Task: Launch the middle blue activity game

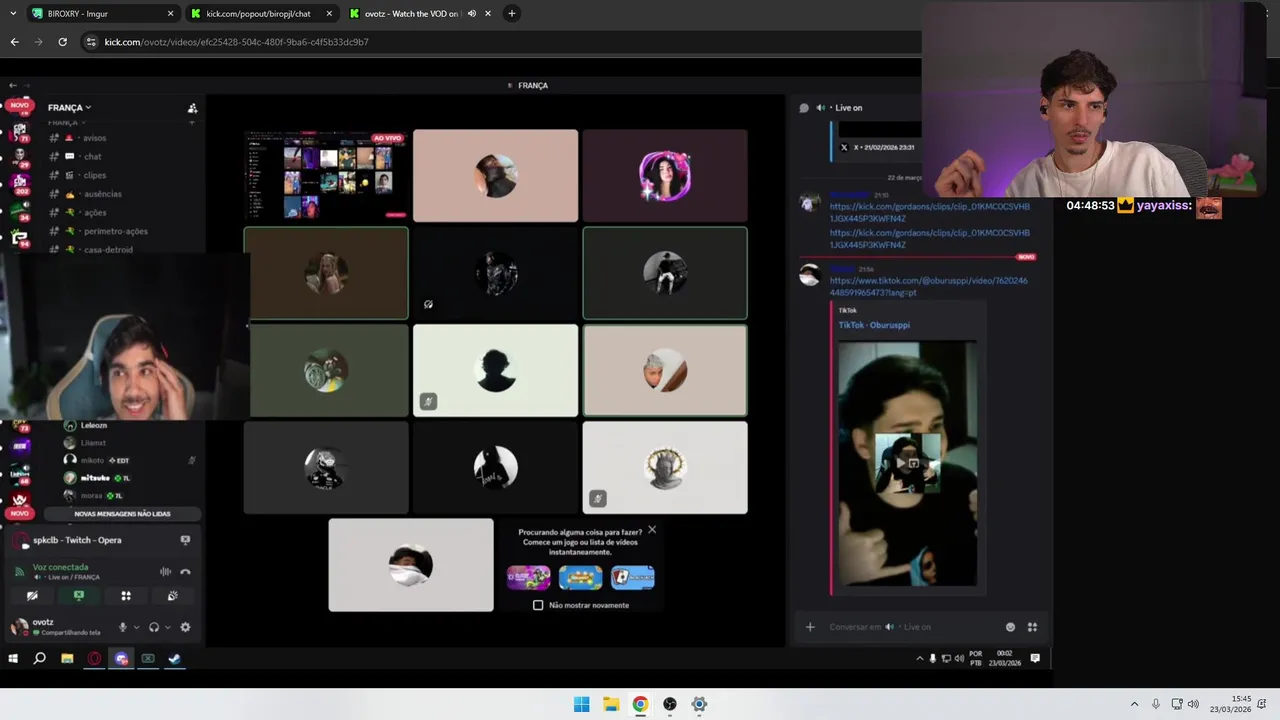Action: pyautogui.click(x=580, y=577)
